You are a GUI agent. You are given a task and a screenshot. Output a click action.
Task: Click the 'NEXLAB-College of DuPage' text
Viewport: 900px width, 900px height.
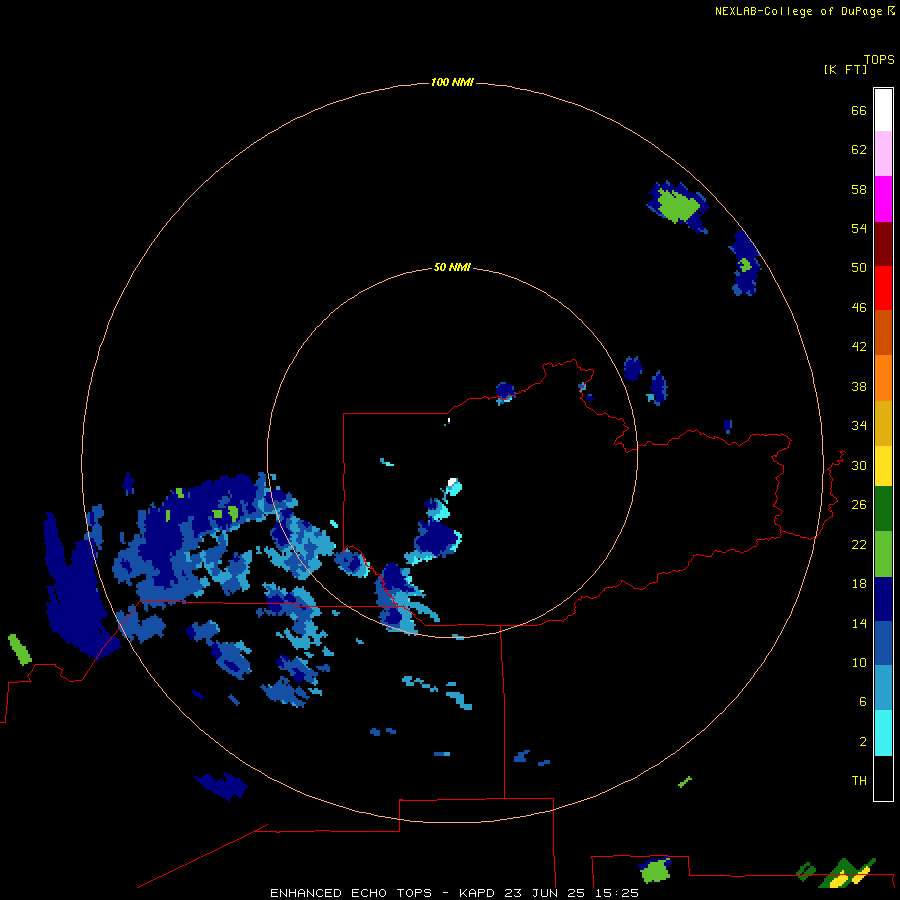tap(798, 11)
